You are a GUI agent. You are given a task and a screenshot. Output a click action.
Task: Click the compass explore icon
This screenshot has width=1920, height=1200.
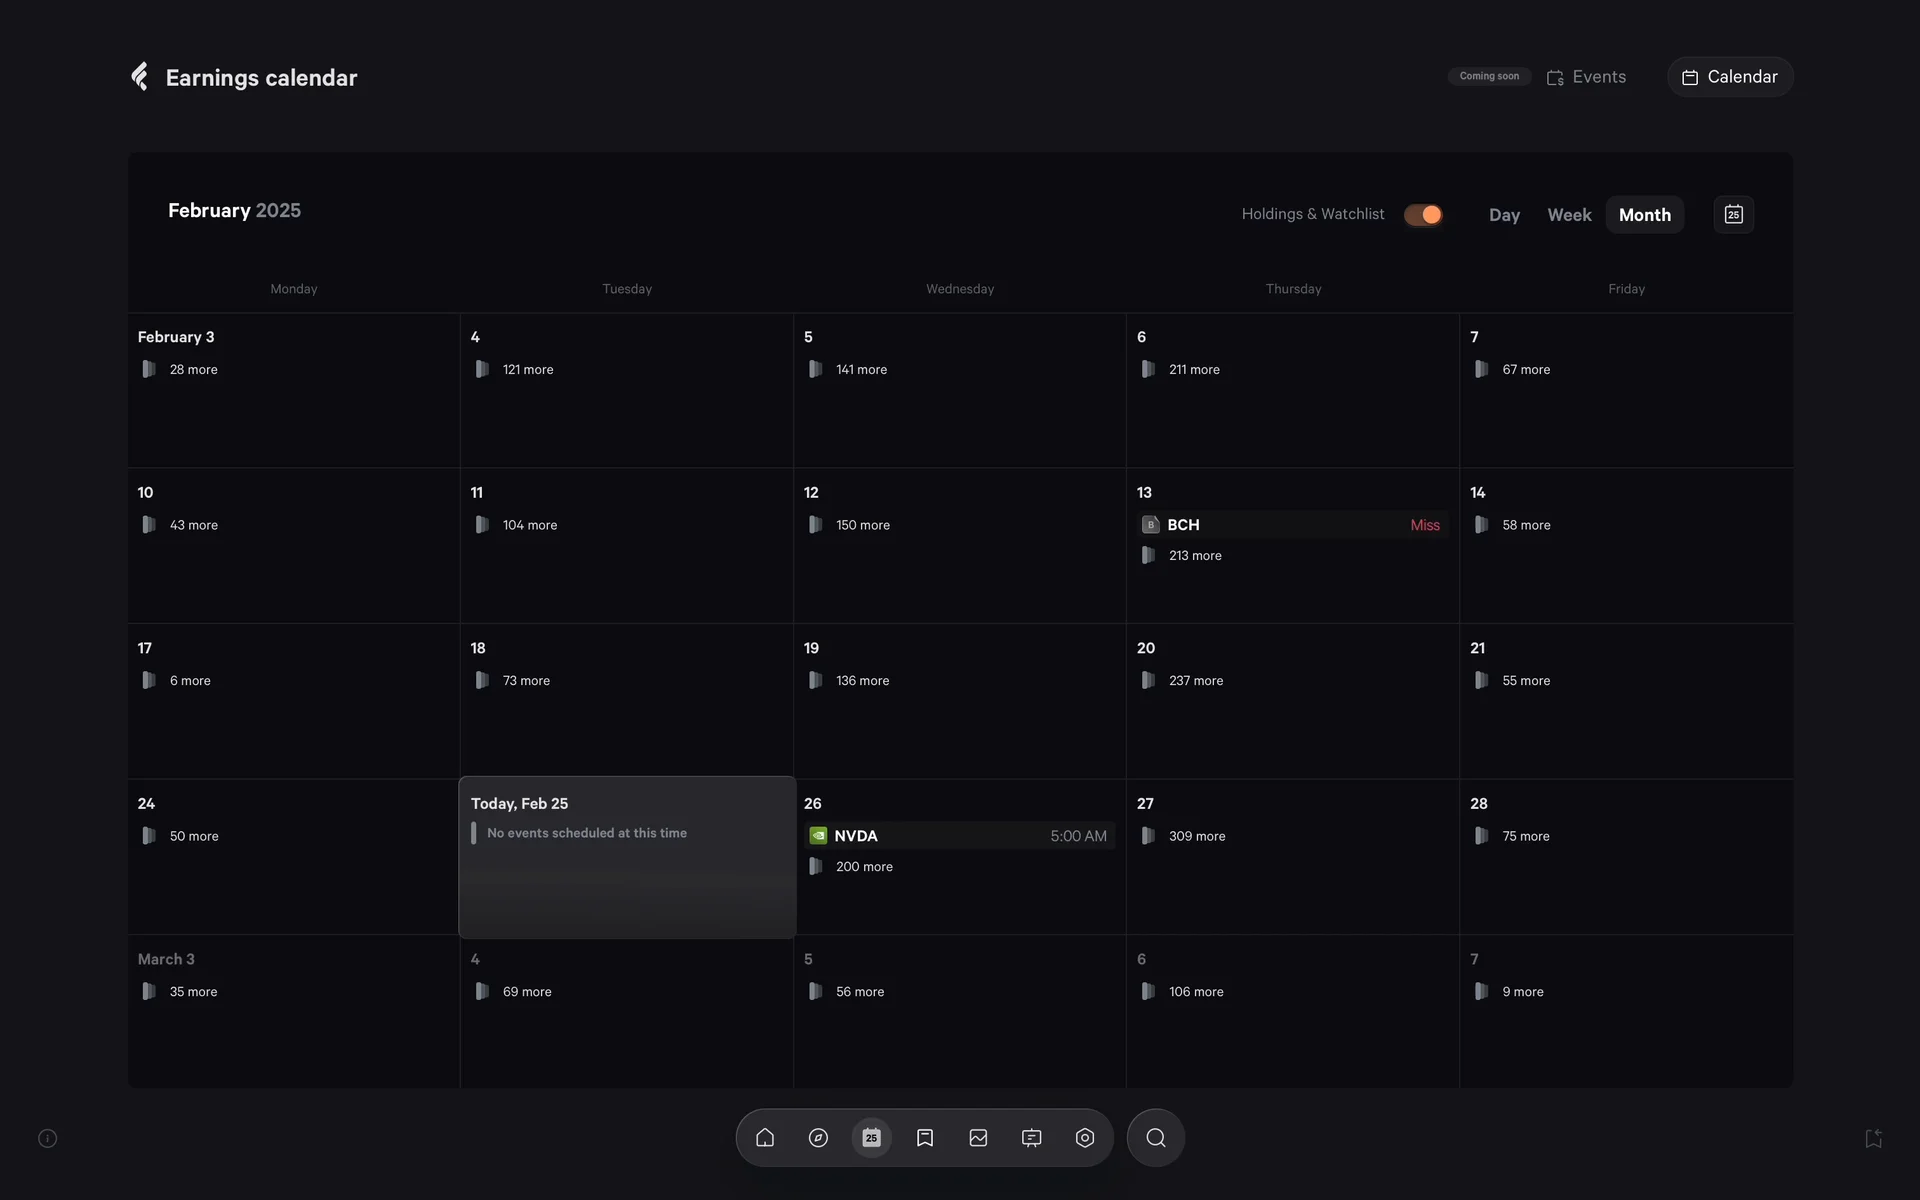click(818, 1138)
